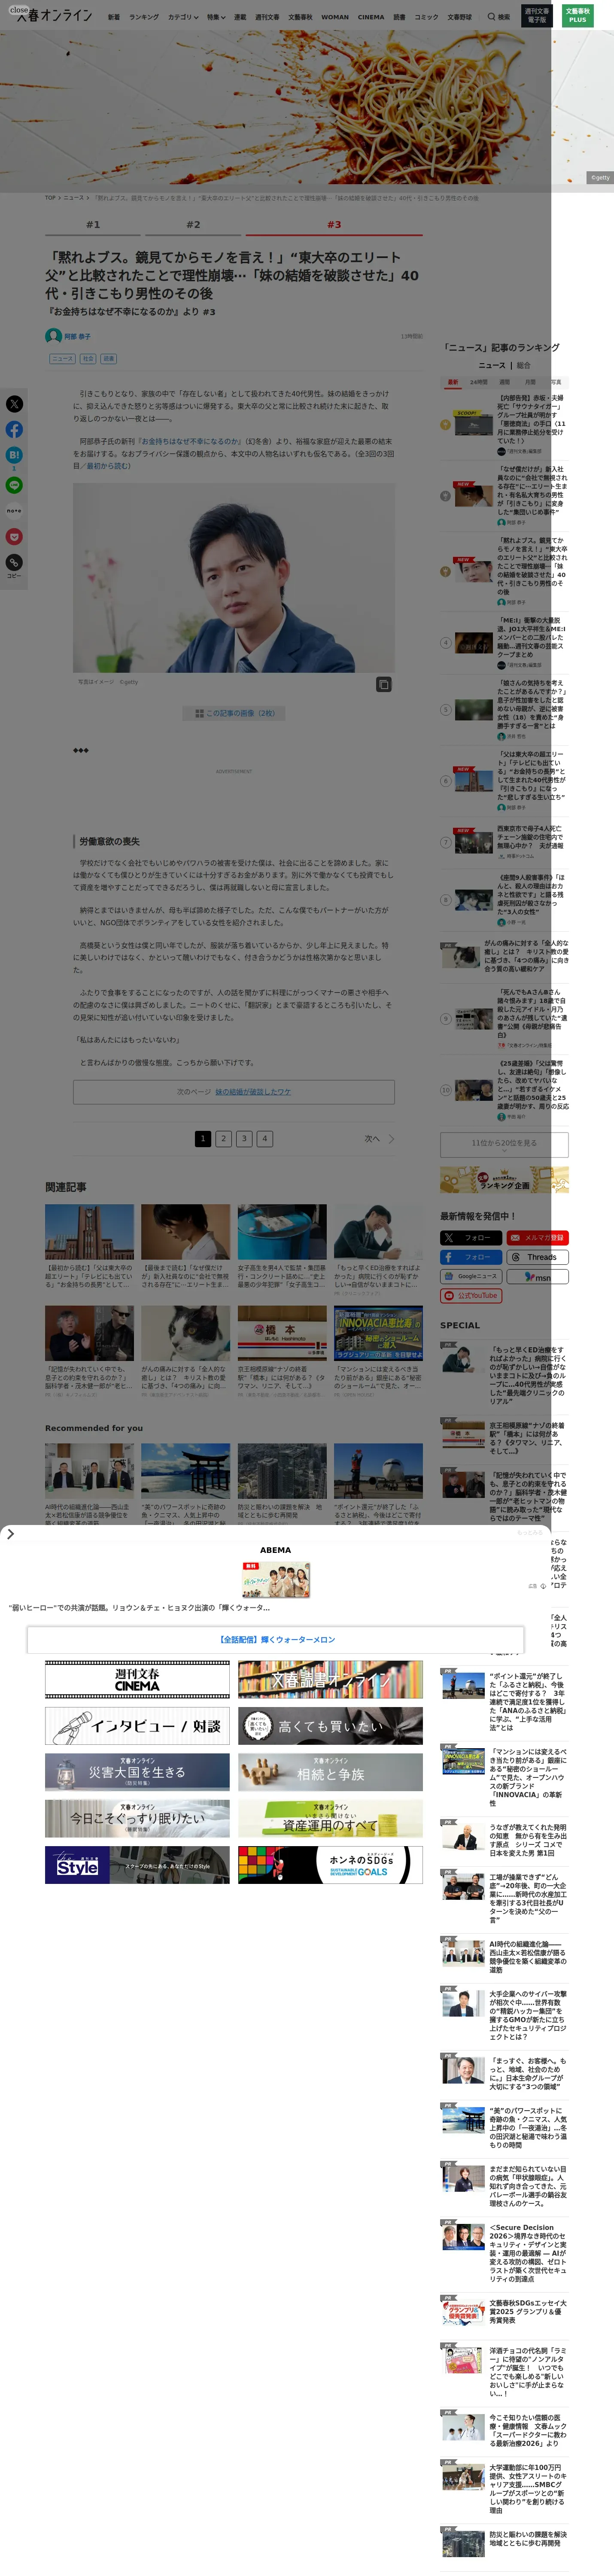Open the 連載 menu item

point(240,17)
